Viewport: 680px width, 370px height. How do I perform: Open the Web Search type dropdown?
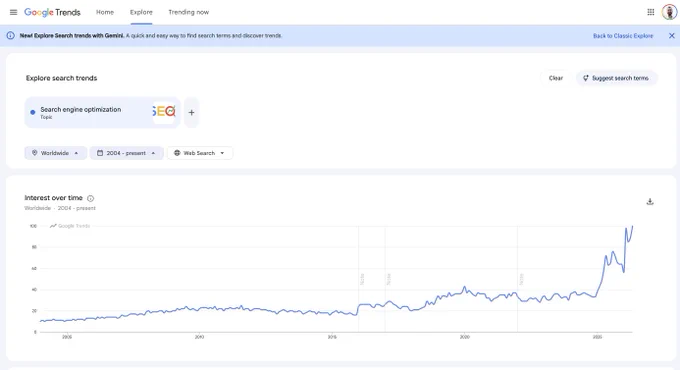pos(199,153)
